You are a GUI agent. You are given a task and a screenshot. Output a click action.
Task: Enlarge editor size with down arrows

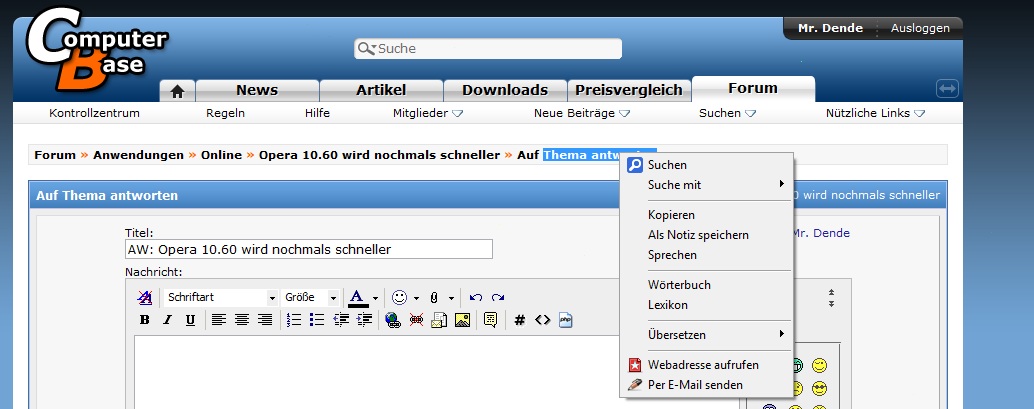[x=832, y=303]
